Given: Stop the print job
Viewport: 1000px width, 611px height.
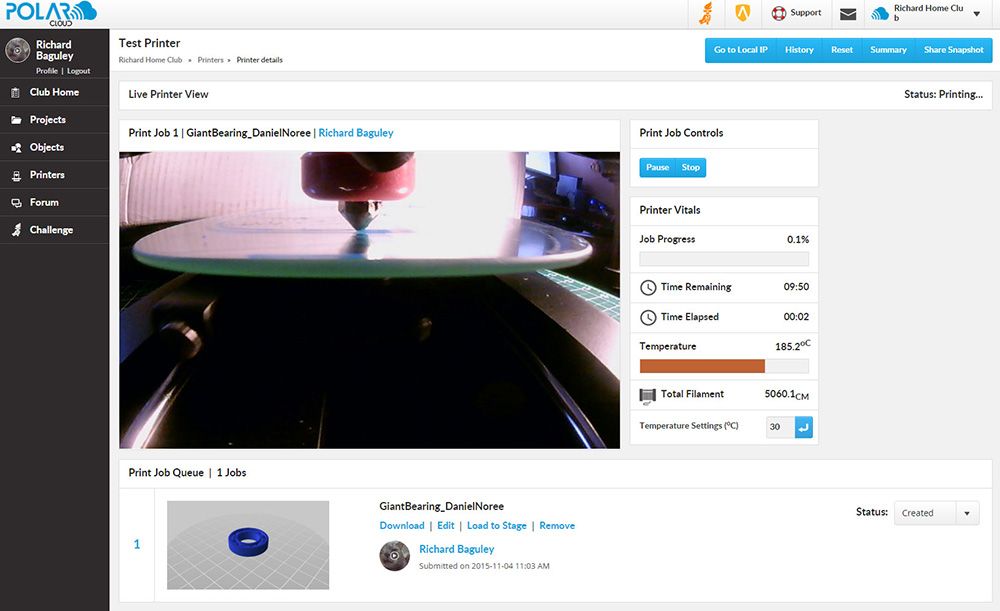Looking at the screenshot, I should click(691, 167).
